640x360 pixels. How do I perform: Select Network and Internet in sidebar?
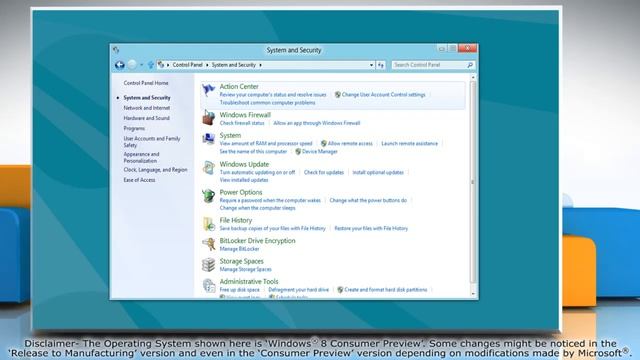coord(147,108)
